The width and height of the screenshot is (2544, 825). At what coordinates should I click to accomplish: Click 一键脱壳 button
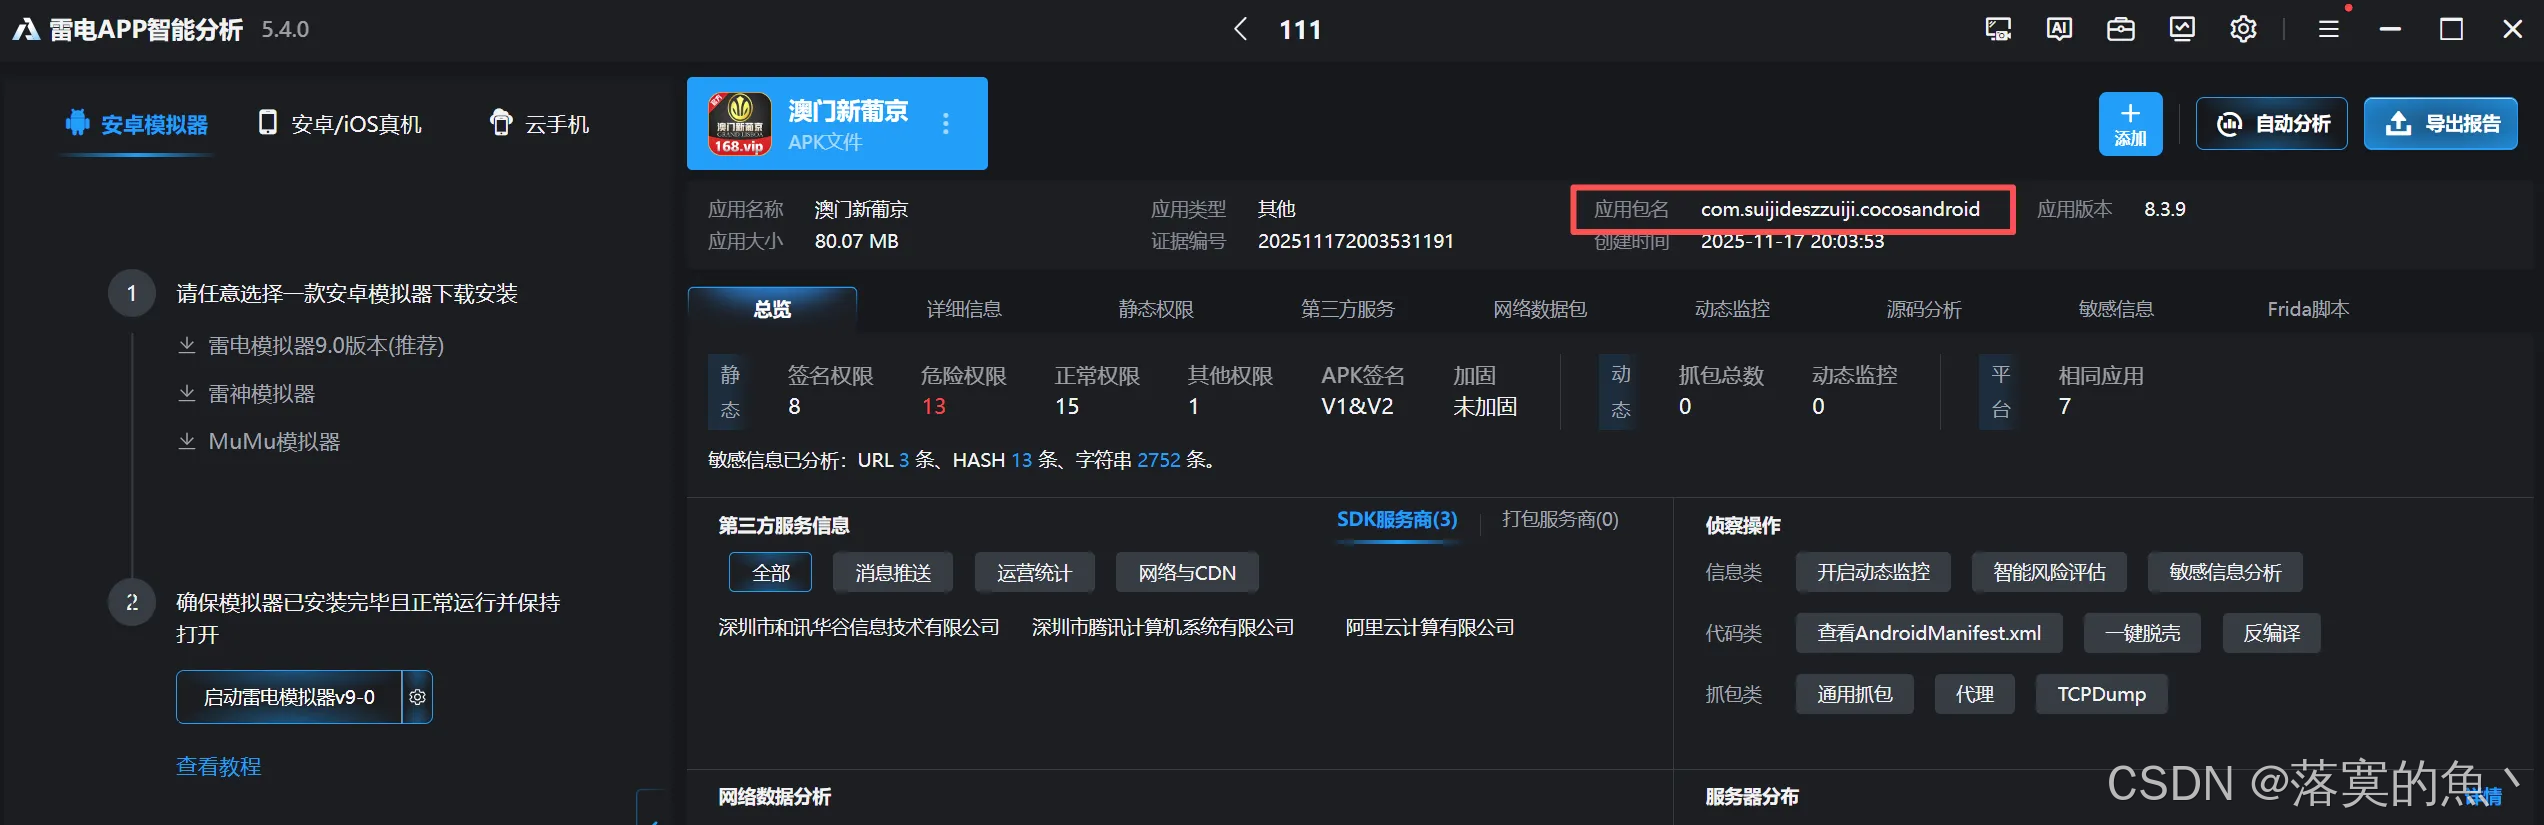pos(2142,634)
